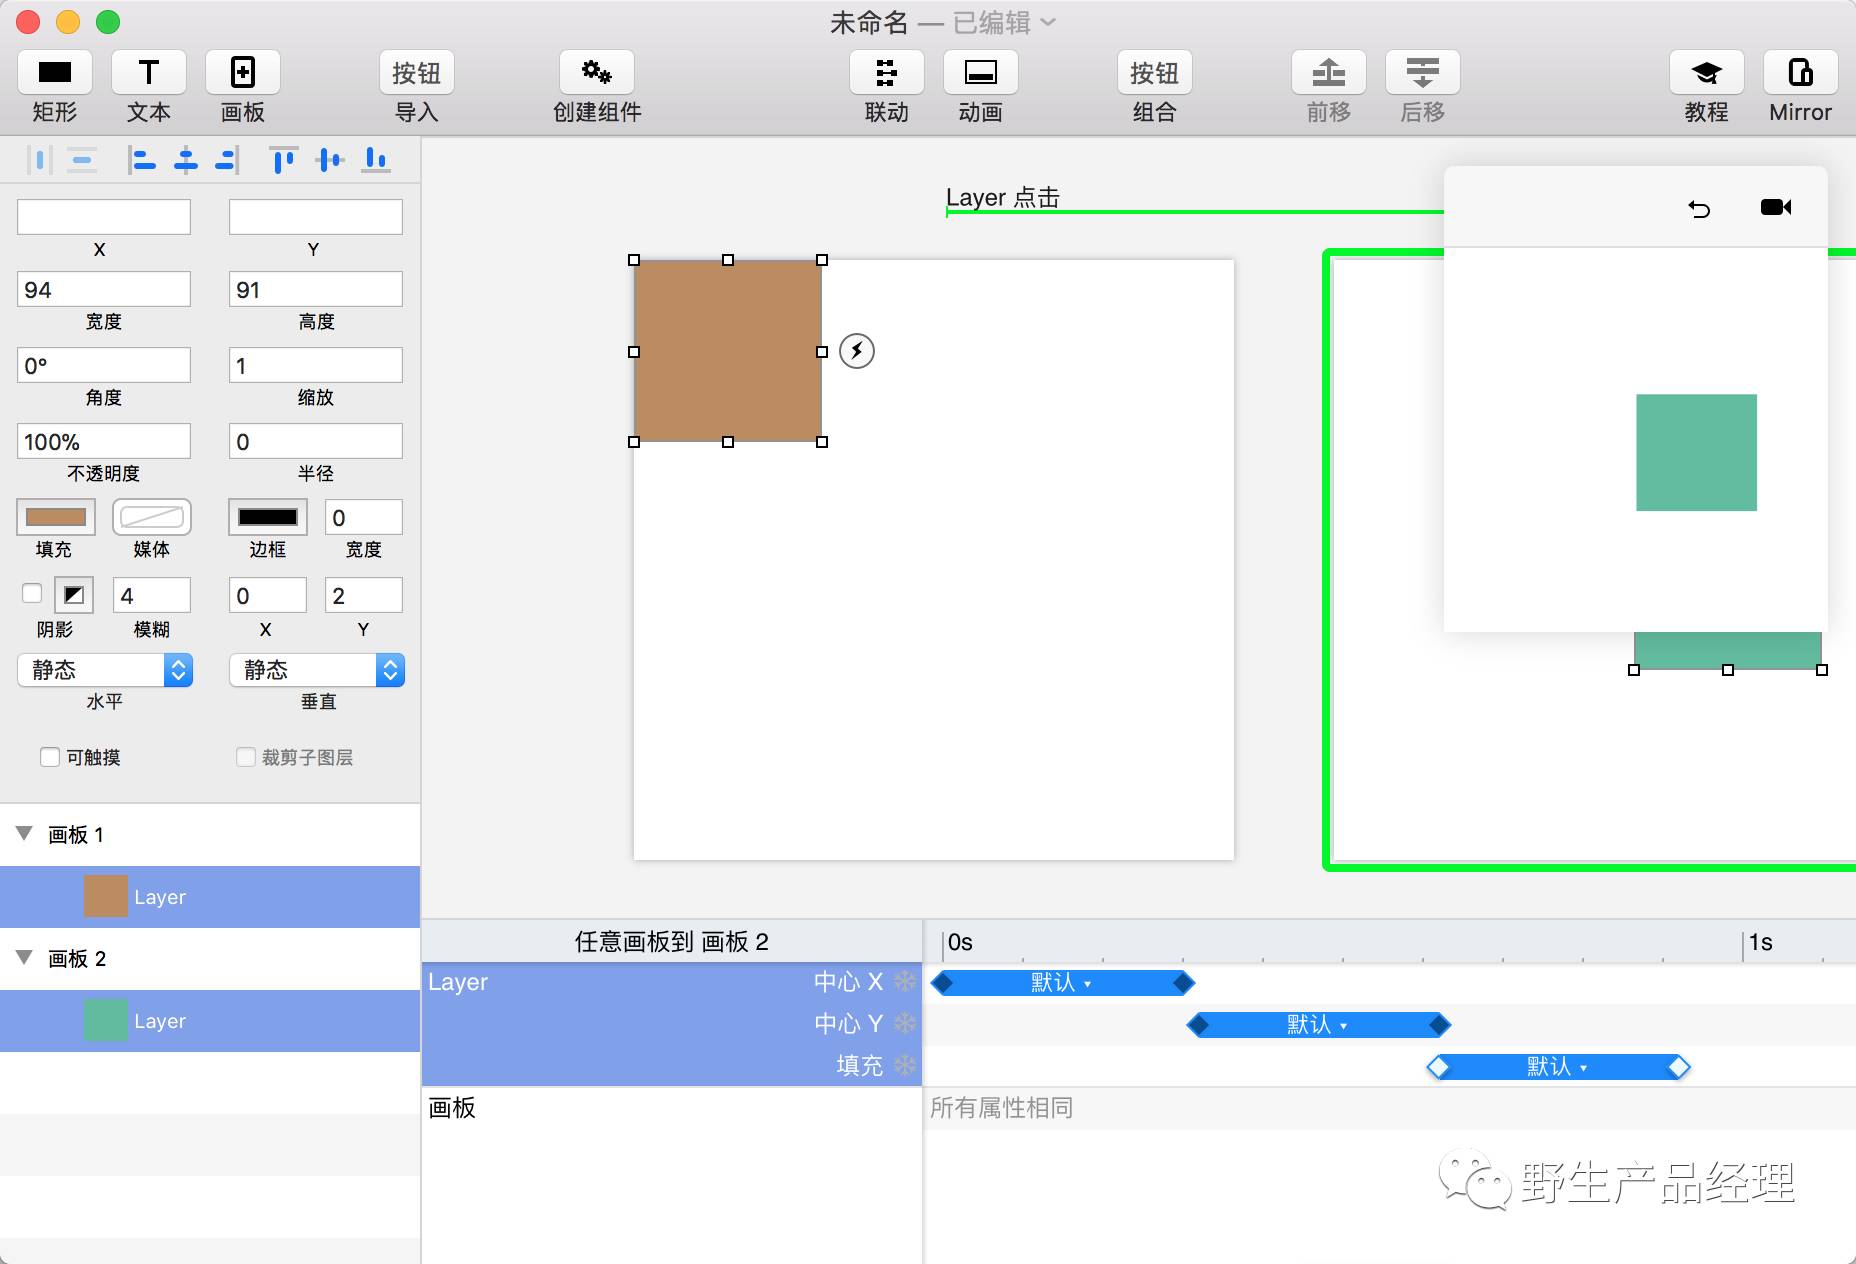This screenshot has height=1264, width=1856.
Task: Open the 动画 animation tool
Action: click(x=981, y=73)
